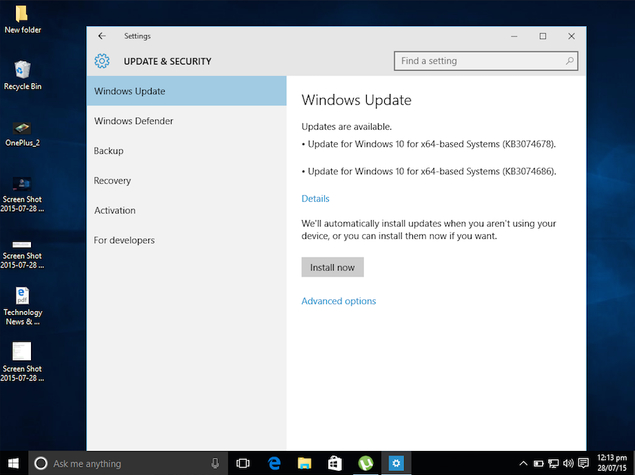
Task: Select the OnePlus_2 desktop icon
Action: (22, 134)
